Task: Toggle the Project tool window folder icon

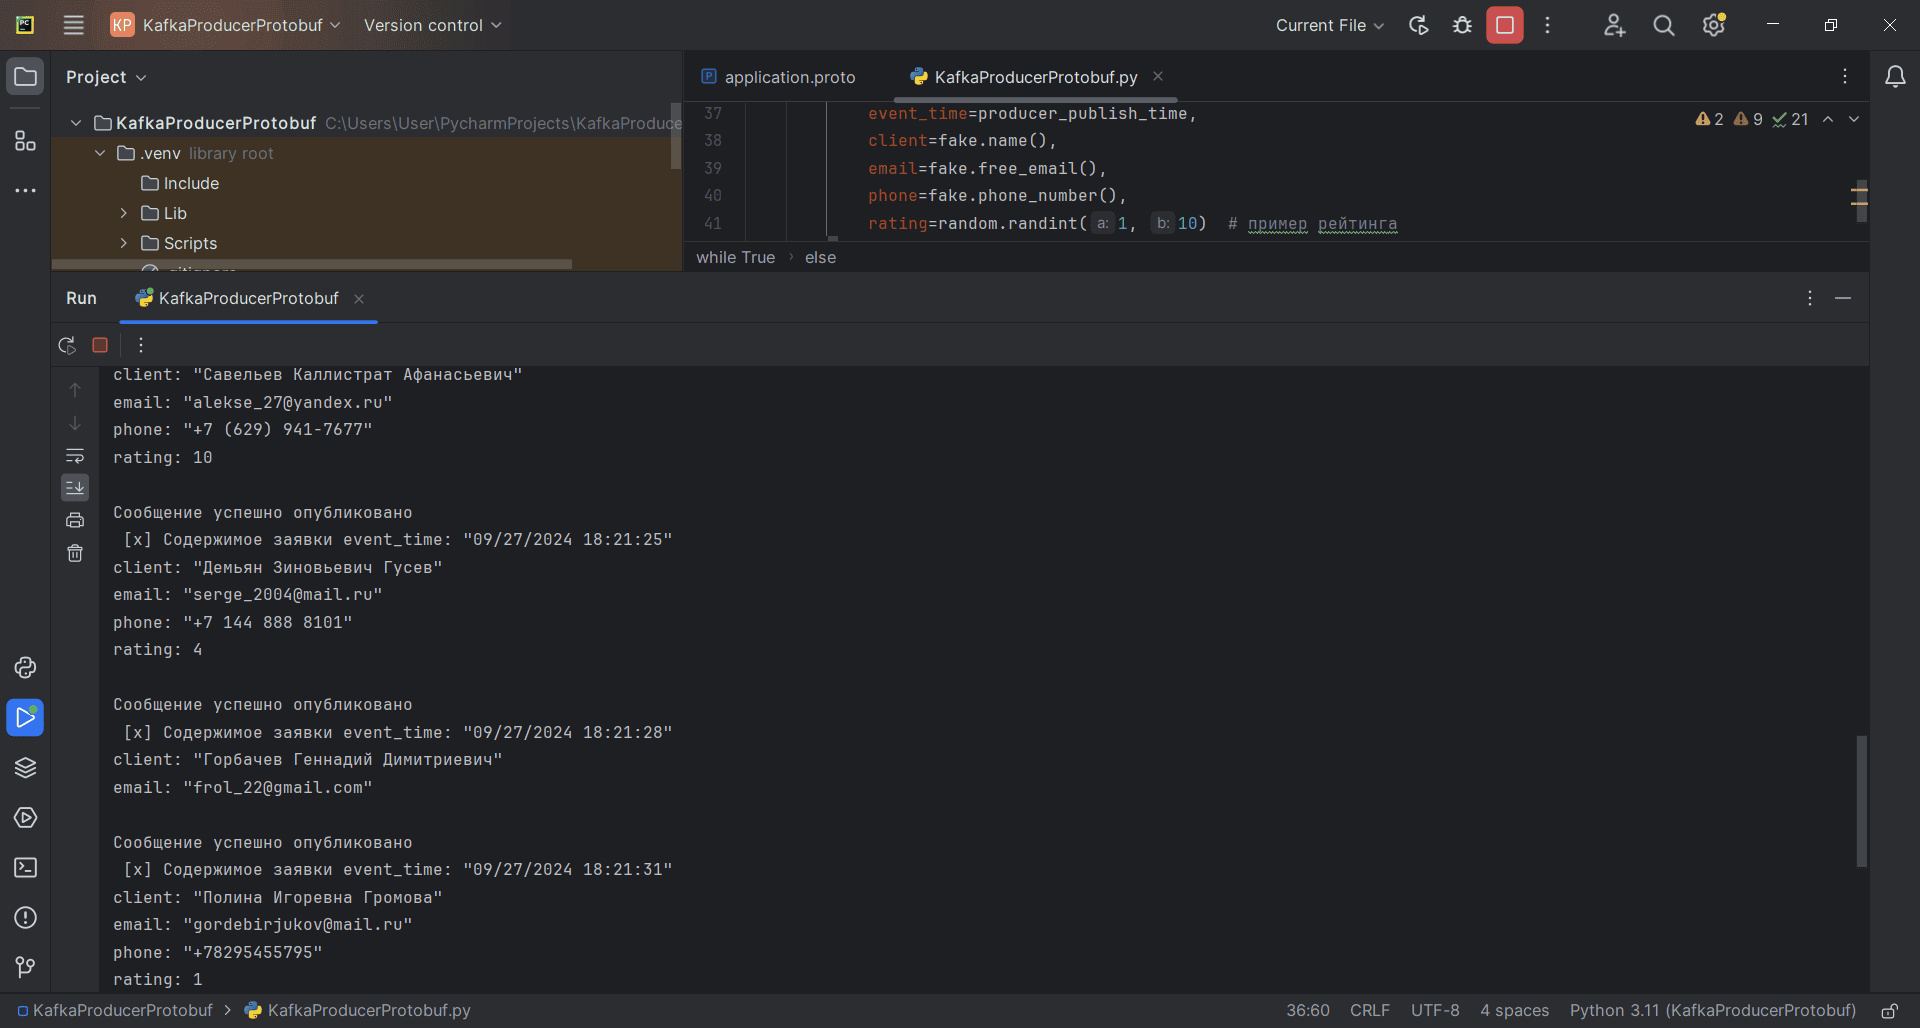Action: 25,77
